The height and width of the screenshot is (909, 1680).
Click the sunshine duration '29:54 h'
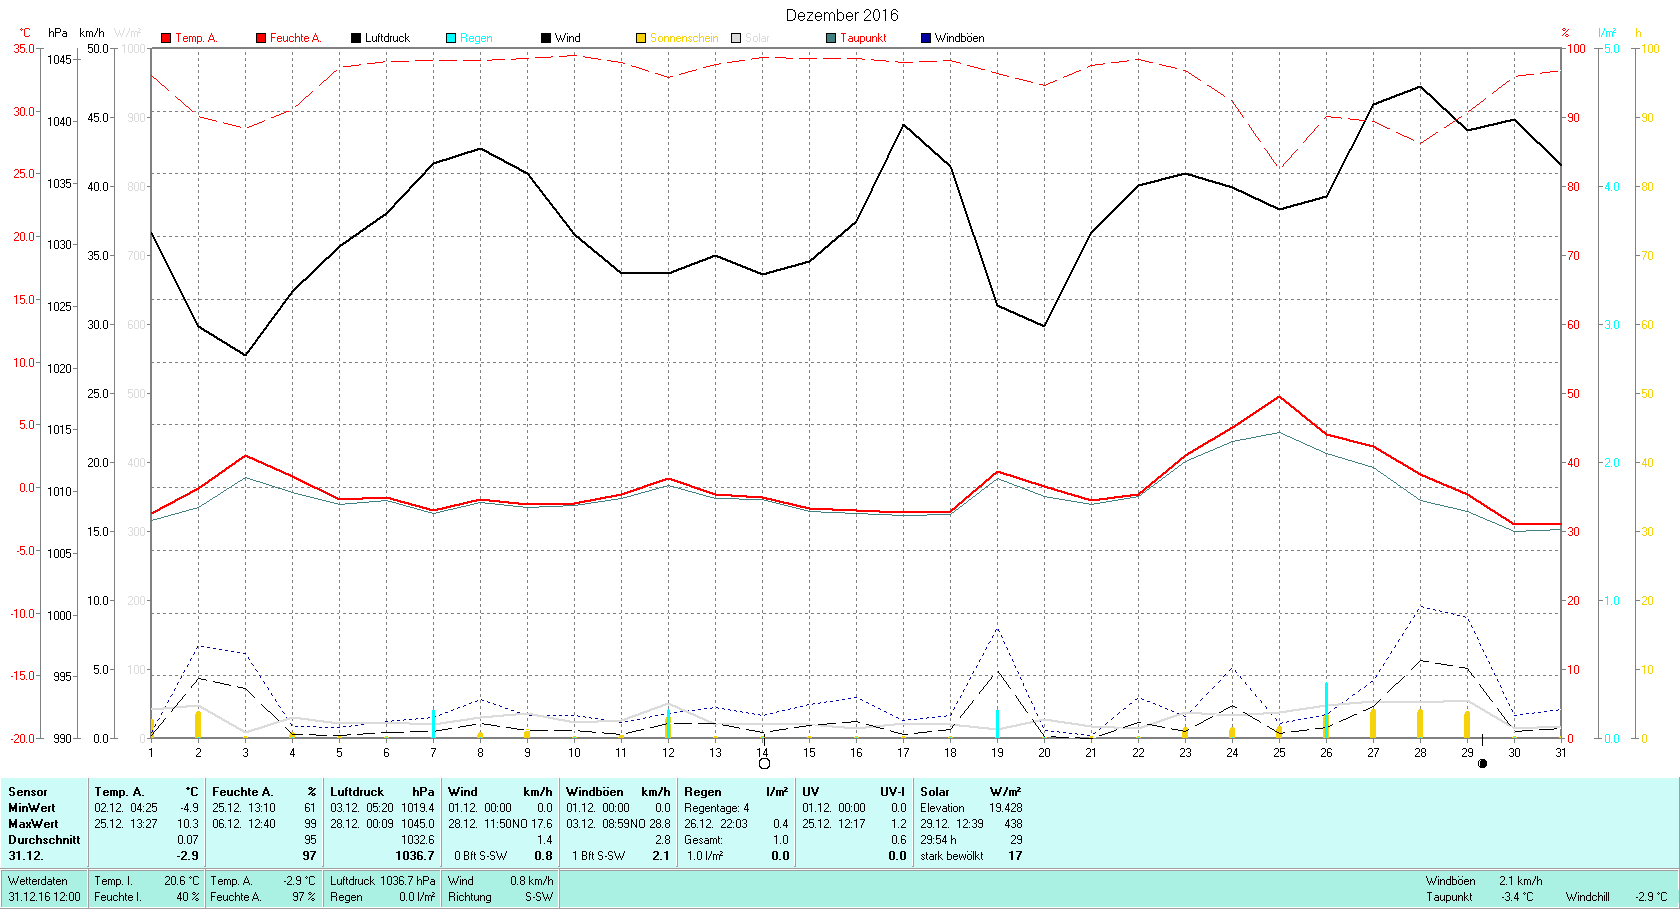[x=938, y=840]
